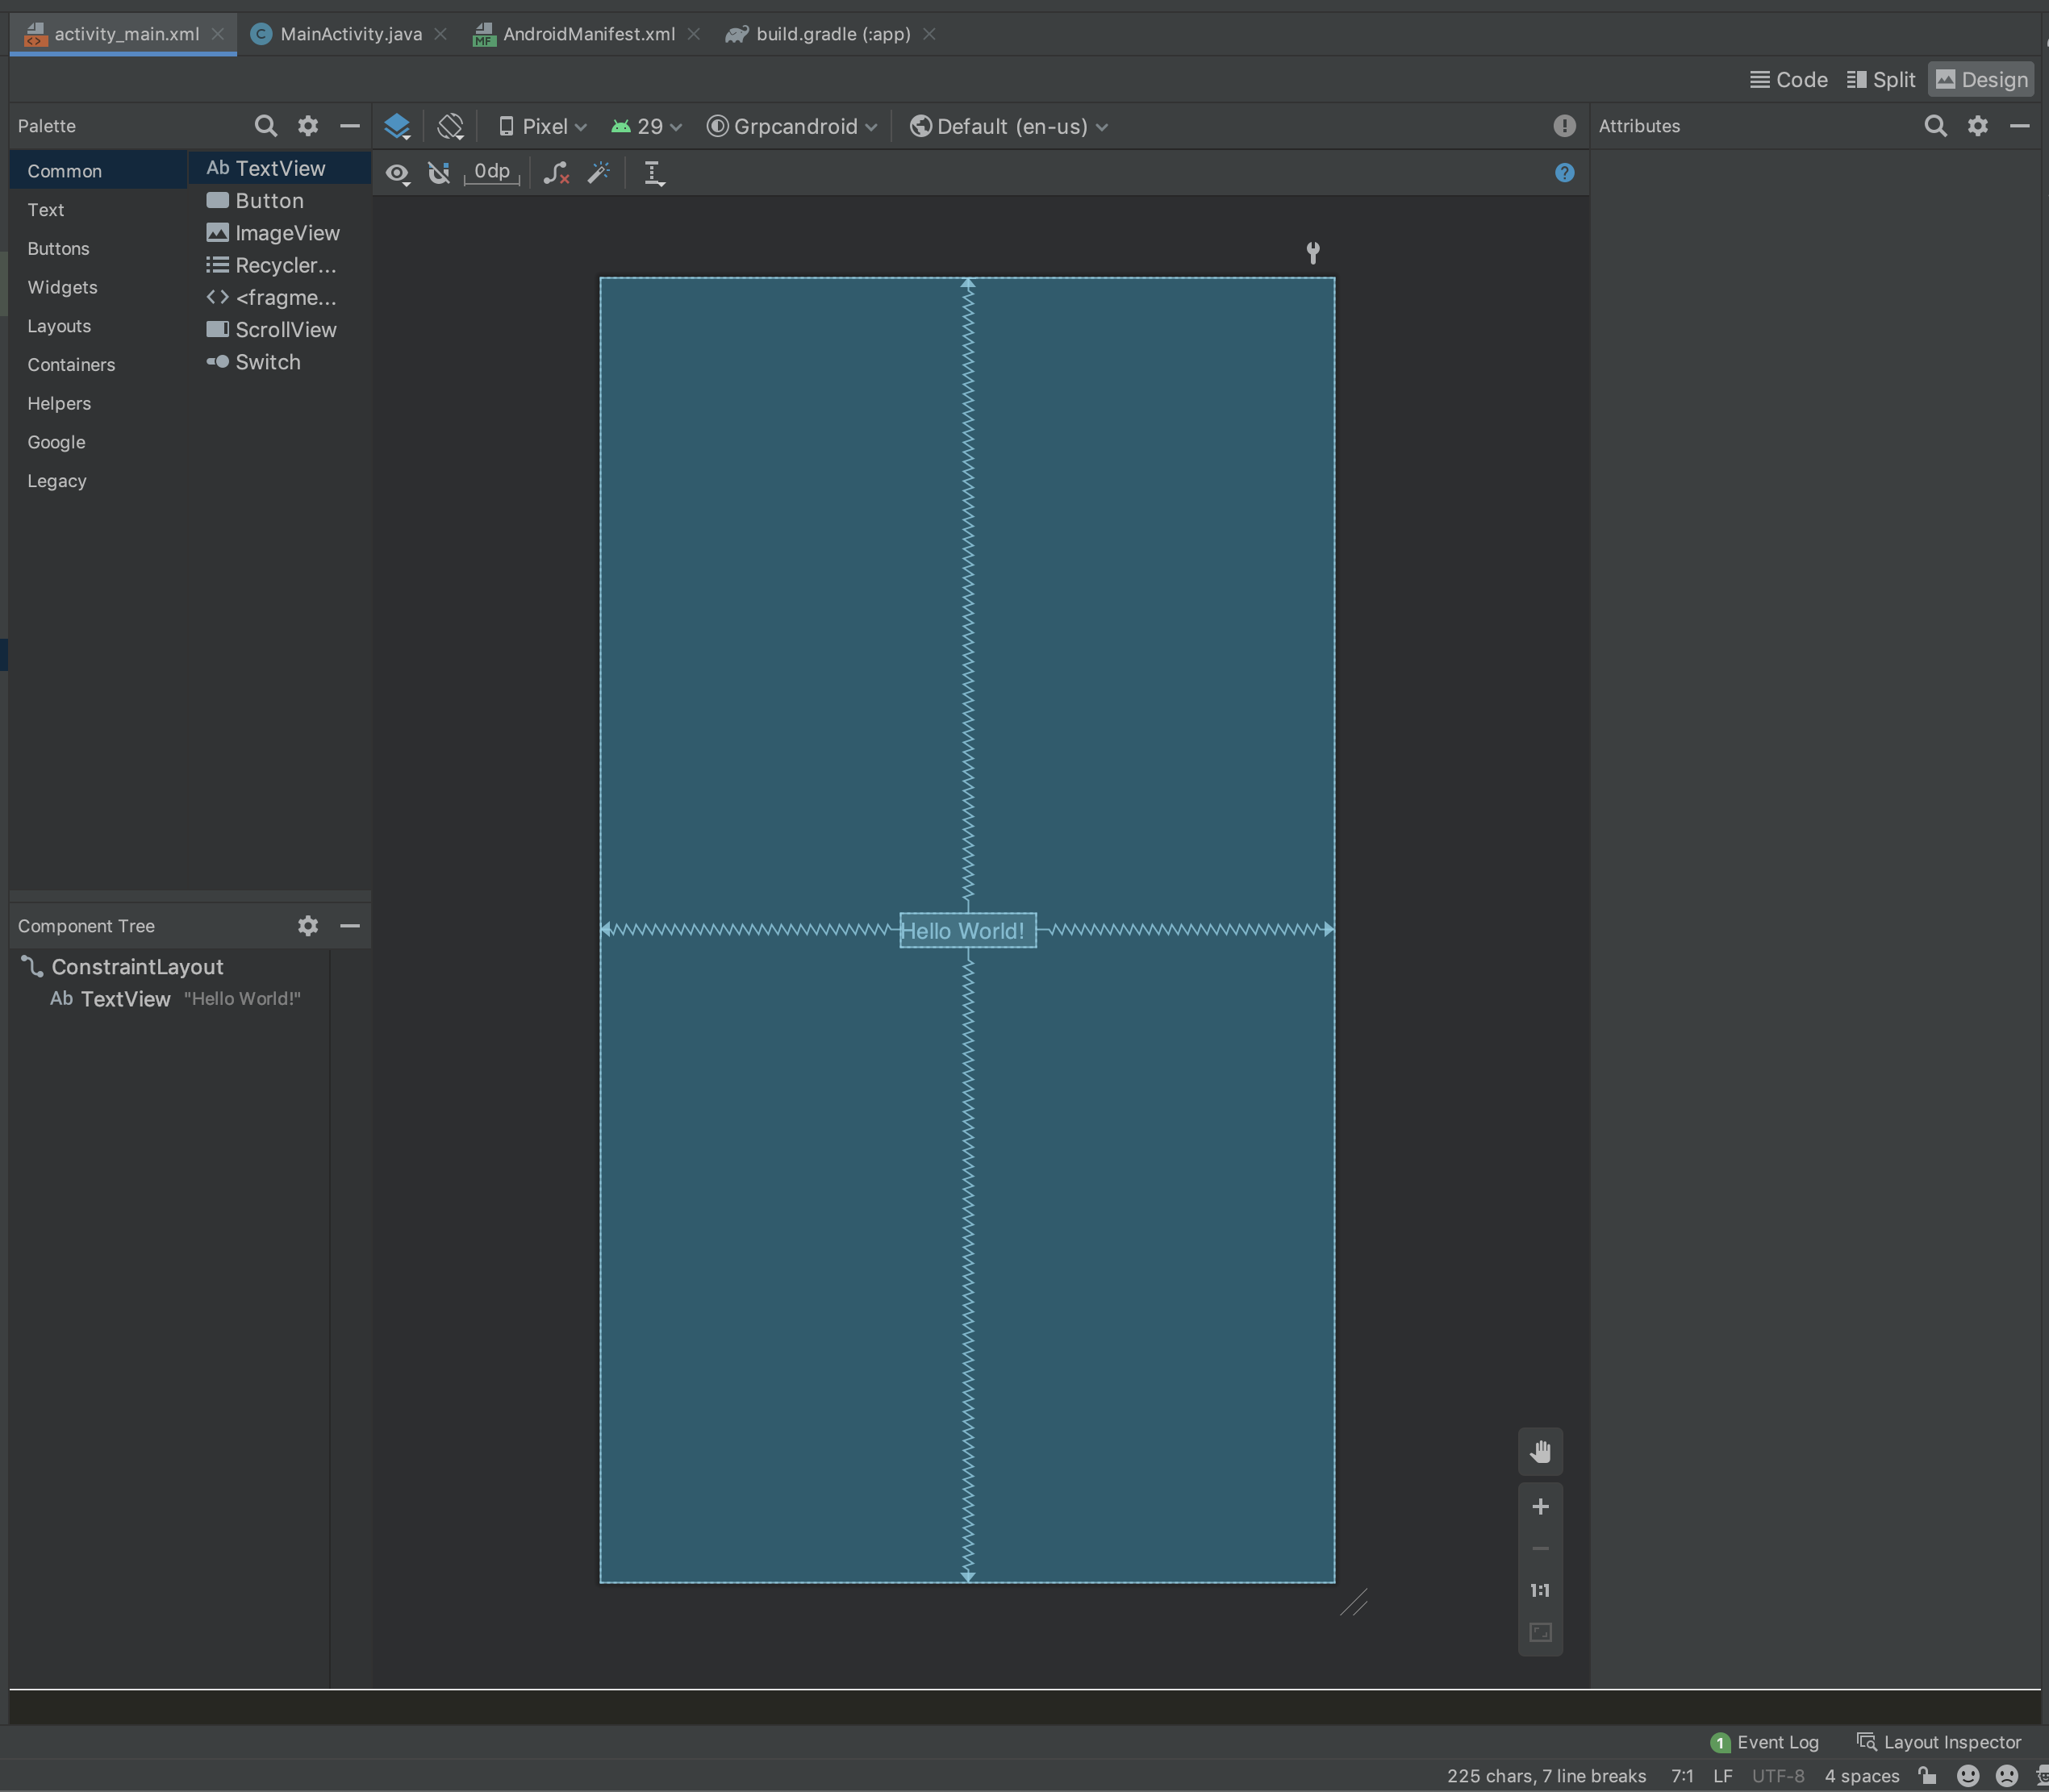Click the Guidelines toolbar icon
Screen dimensions: 2049x1792
(653, 173)
